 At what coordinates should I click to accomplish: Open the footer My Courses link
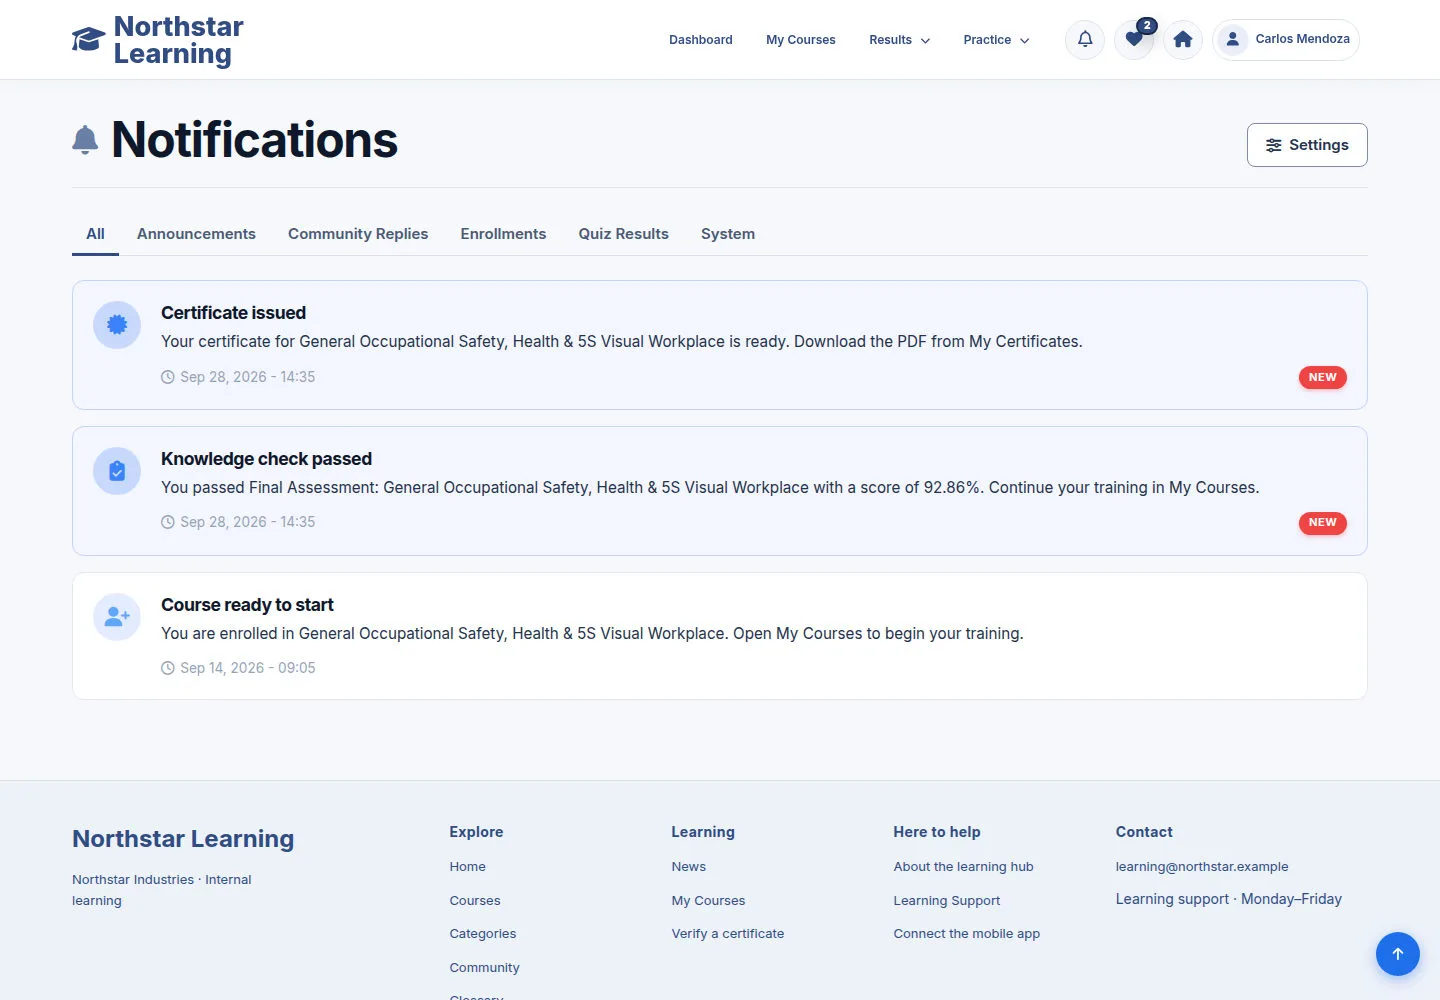708,901
